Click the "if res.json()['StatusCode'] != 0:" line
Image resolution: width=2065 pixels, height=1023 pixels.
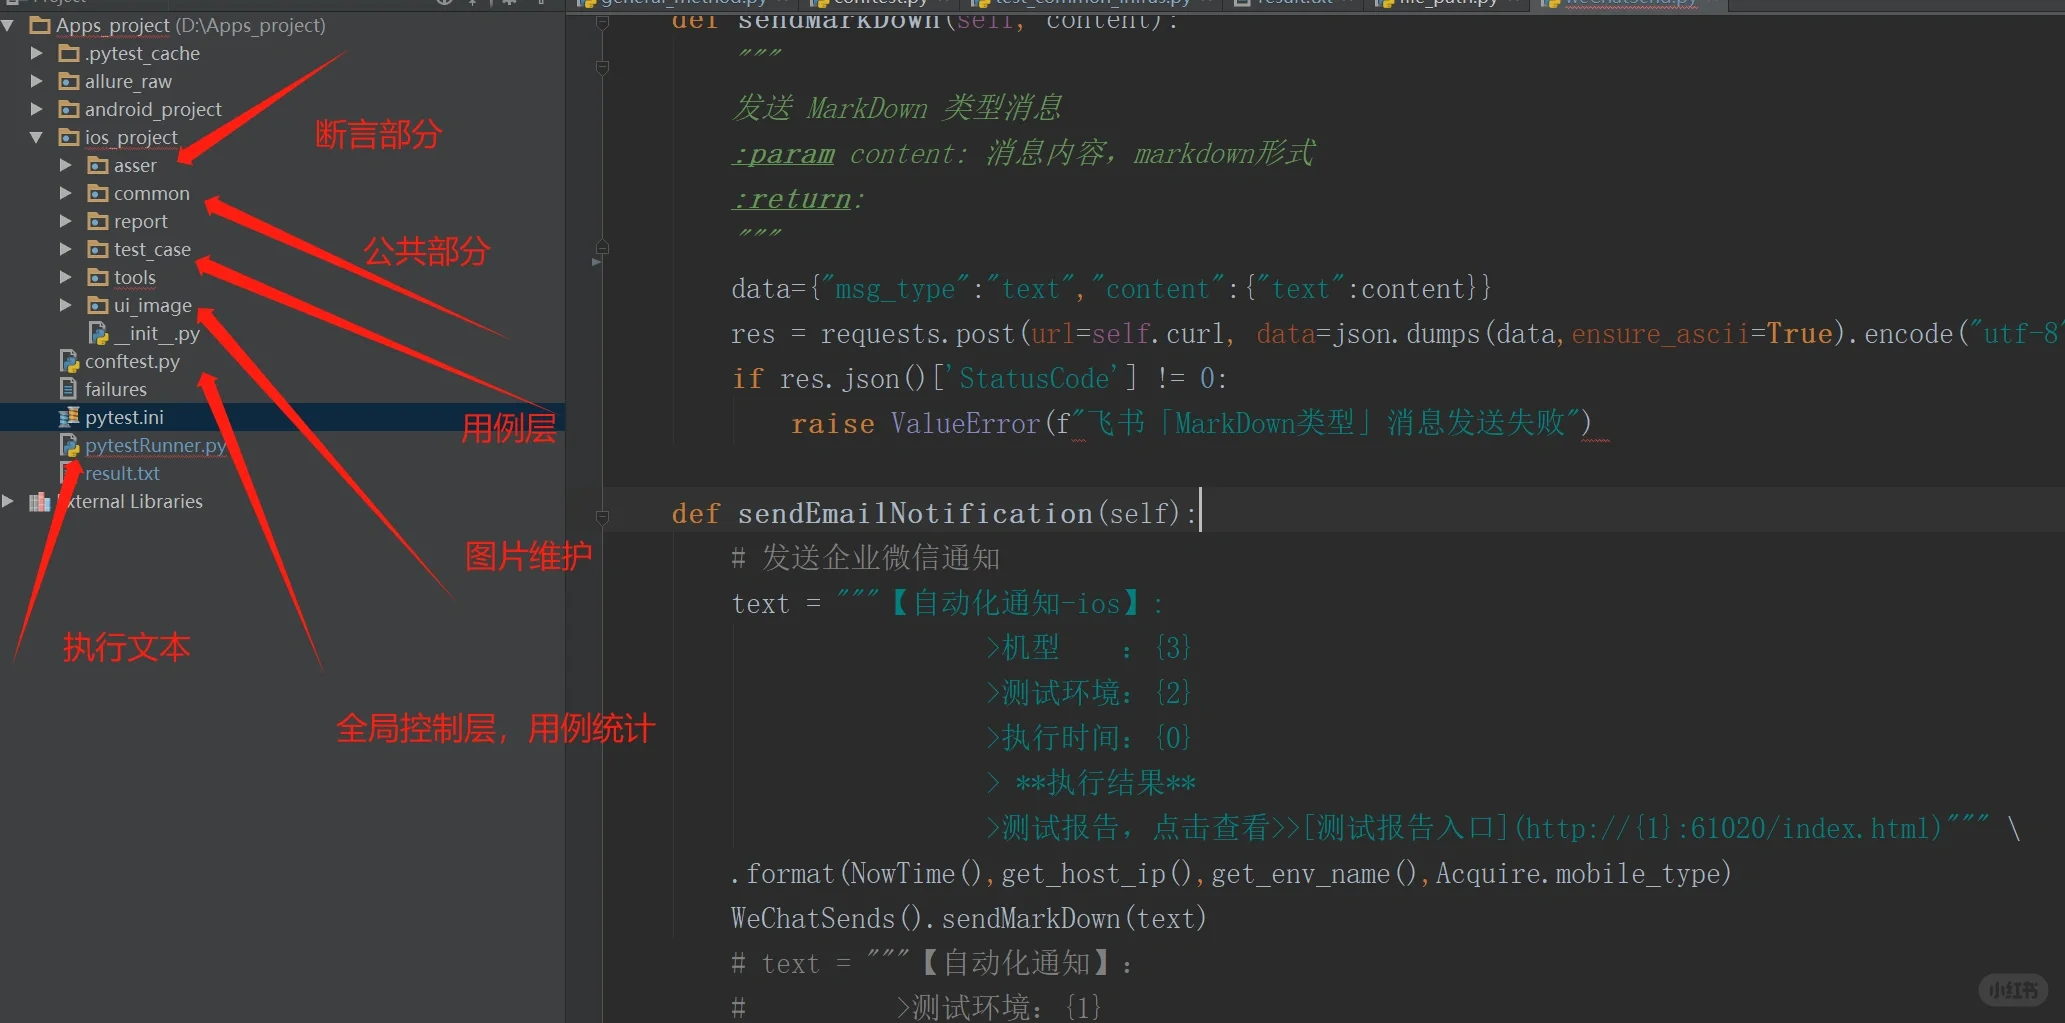[x=979, y=379]
